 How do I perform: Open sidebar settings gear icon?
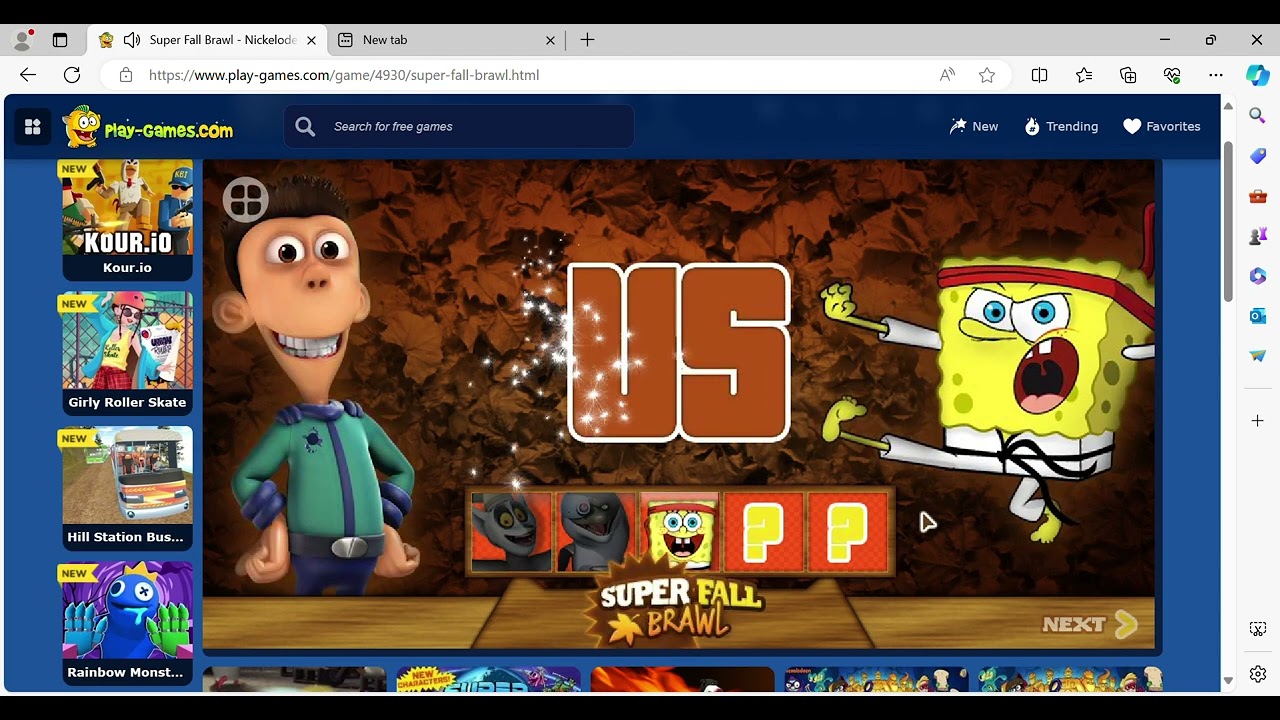(1258, 675)
